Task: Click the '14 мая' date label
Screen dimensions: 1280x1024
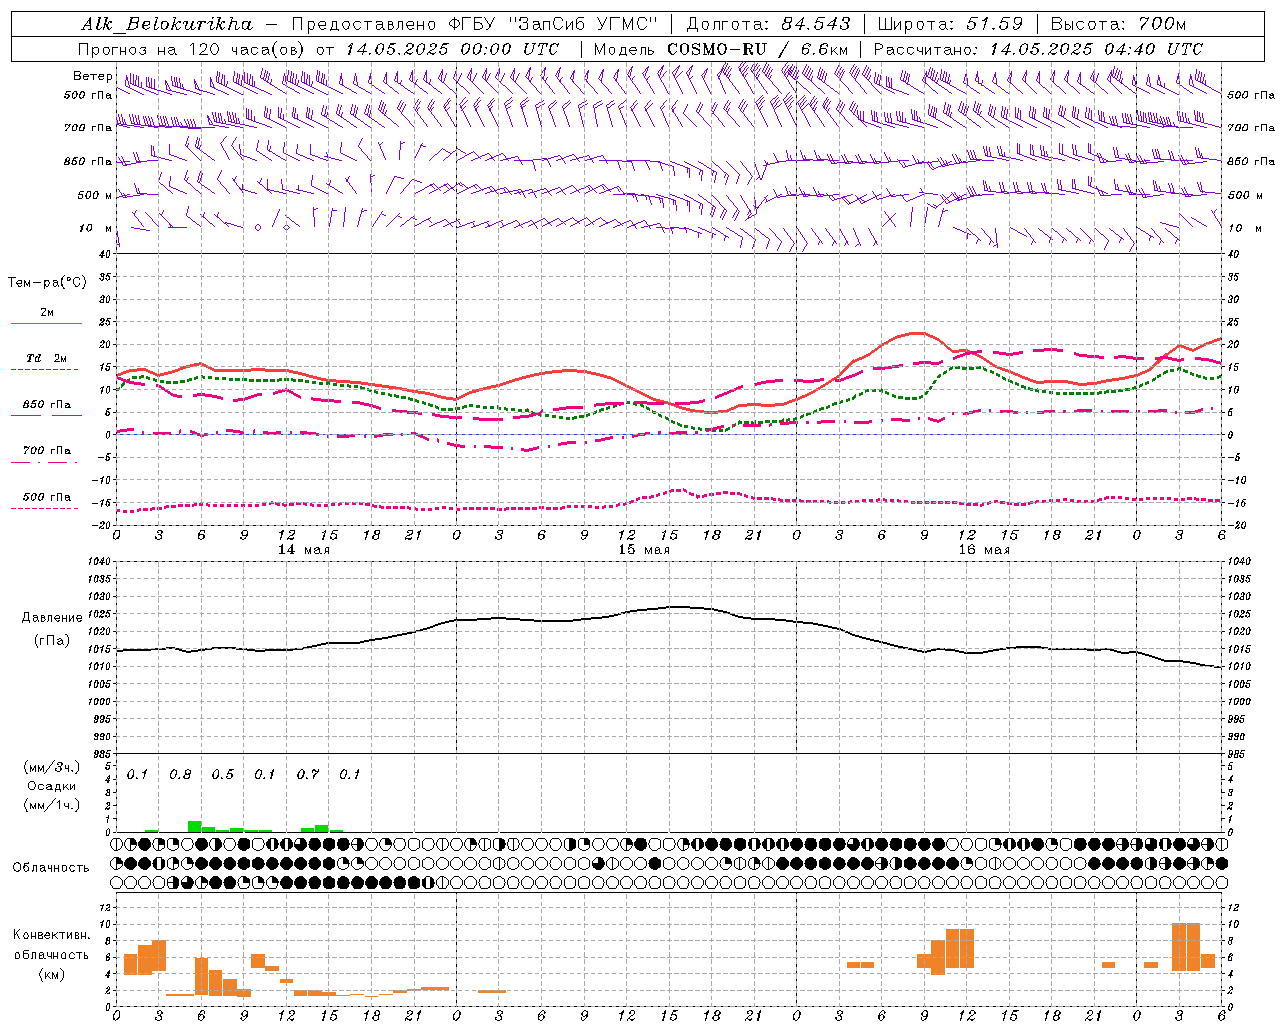Action: tap(304, 550)
